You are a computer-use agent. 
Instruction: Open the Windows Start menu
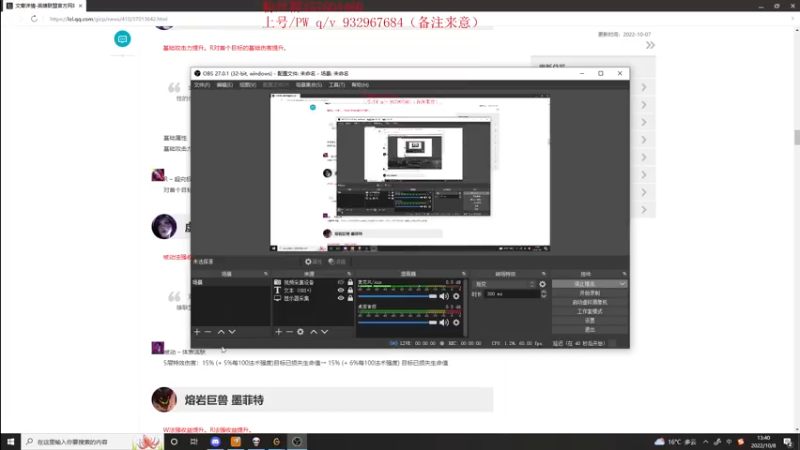pyautogui.click(x=10, y=442)
